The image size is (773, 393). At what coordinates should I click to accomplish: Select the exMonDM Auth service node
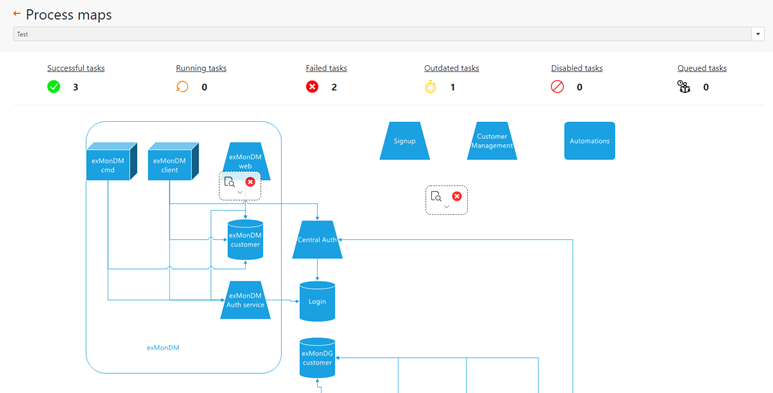[246, 300]
